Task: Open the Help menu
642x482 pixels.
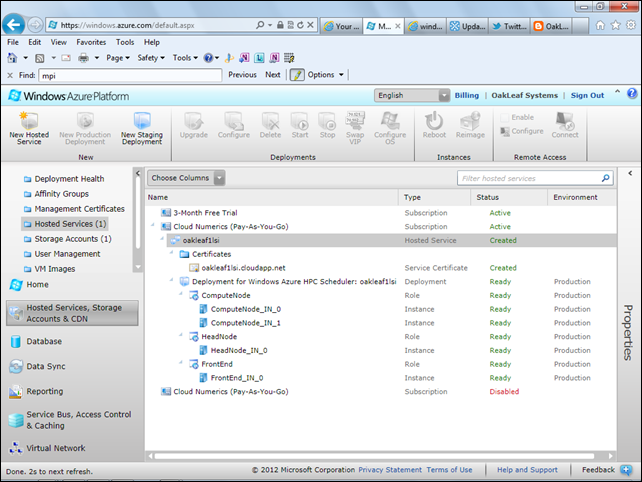Action: coord(151,42)
